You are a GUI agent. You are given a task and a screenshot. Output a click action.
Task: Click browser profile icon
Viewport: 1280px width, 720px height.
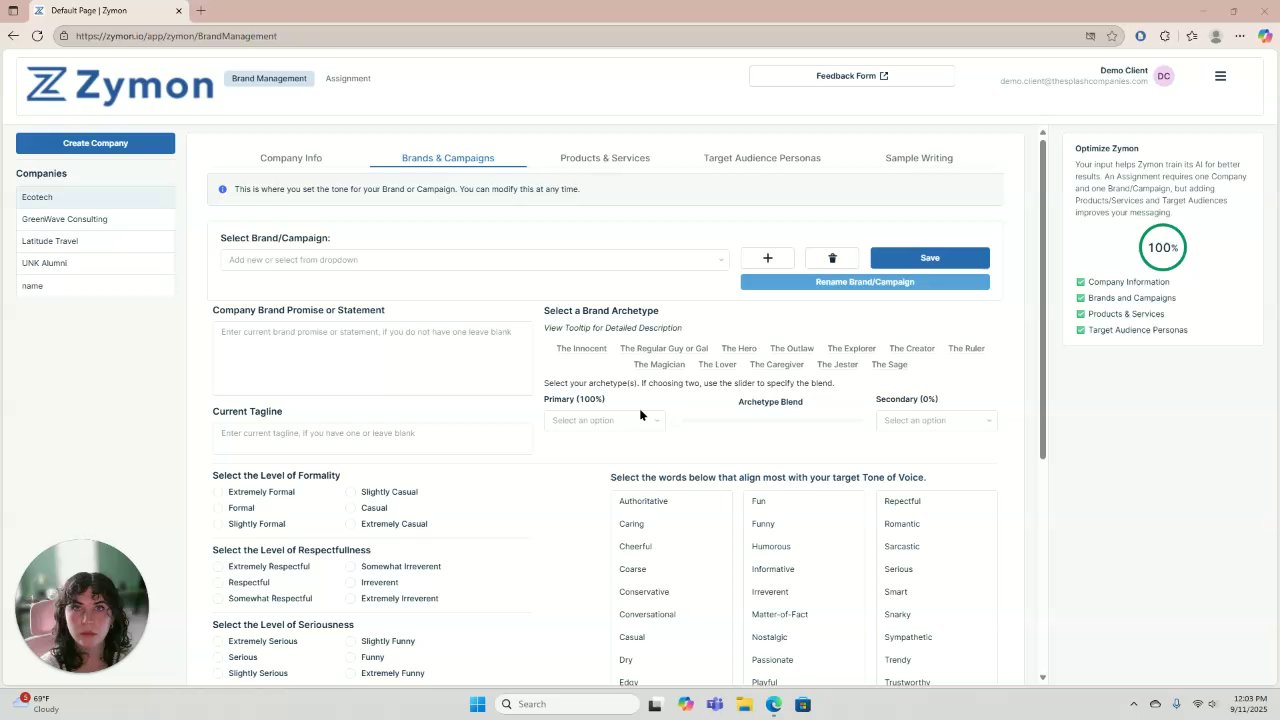1216,36
